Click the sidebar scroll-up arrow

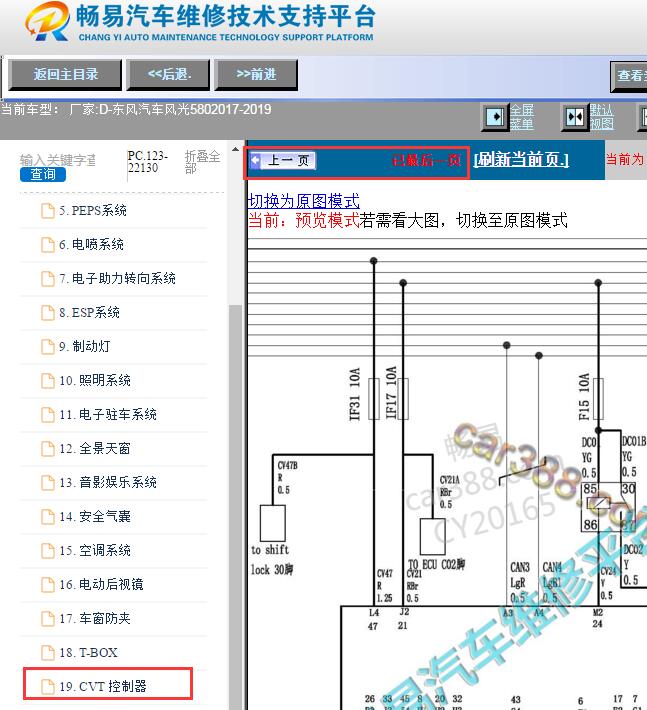235,149
